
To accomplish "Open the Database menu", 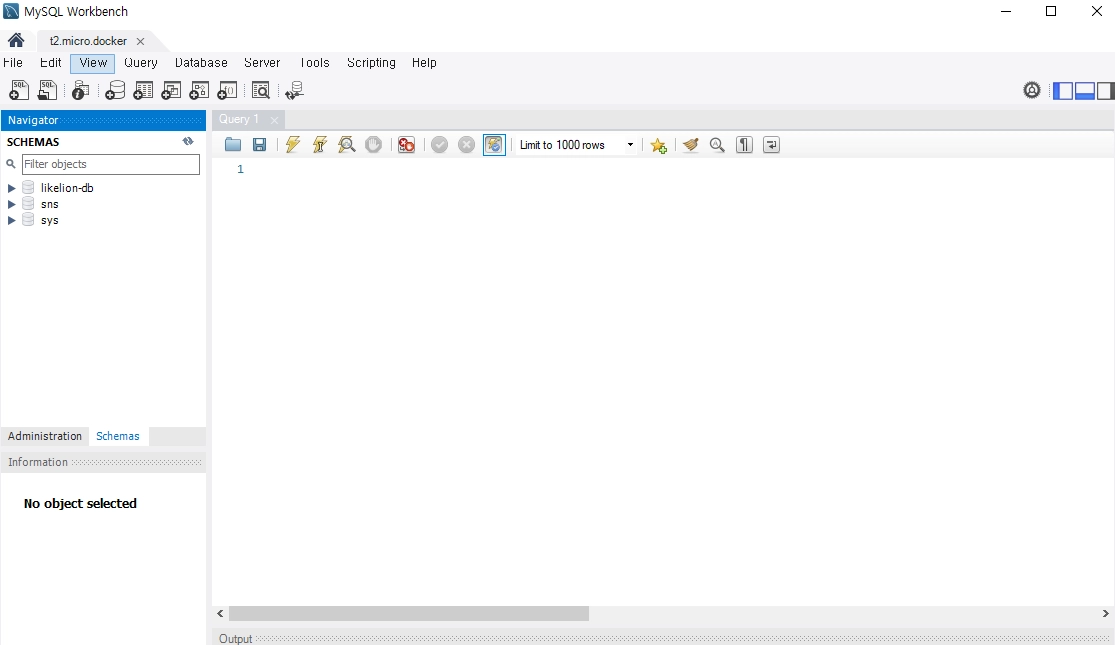I will click(201, 63).
